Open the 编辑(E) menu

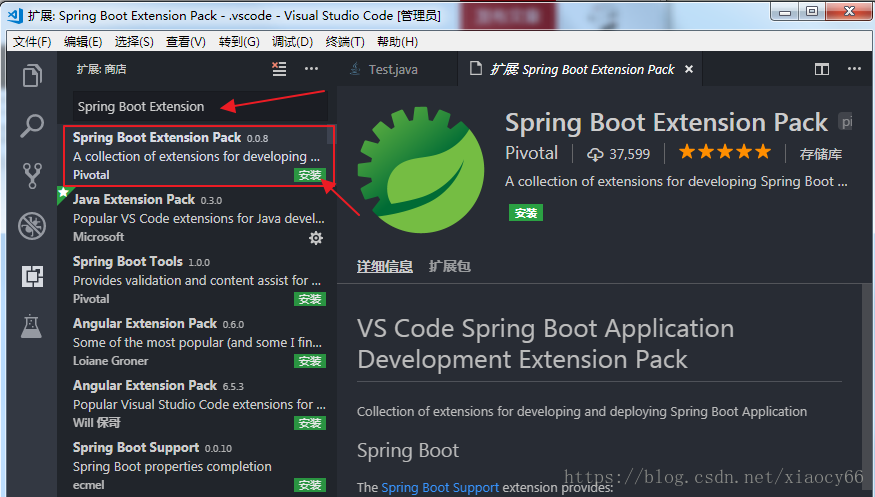83,42
